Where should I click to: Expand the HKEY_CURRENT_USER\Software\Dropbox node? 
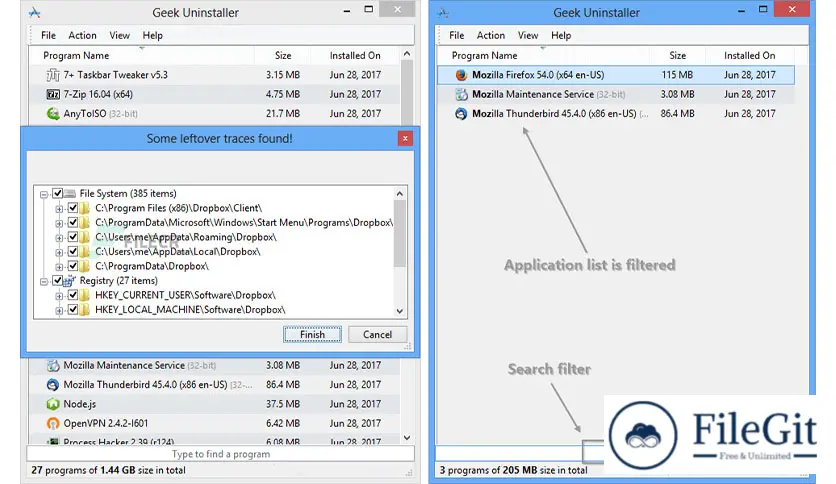59,296
